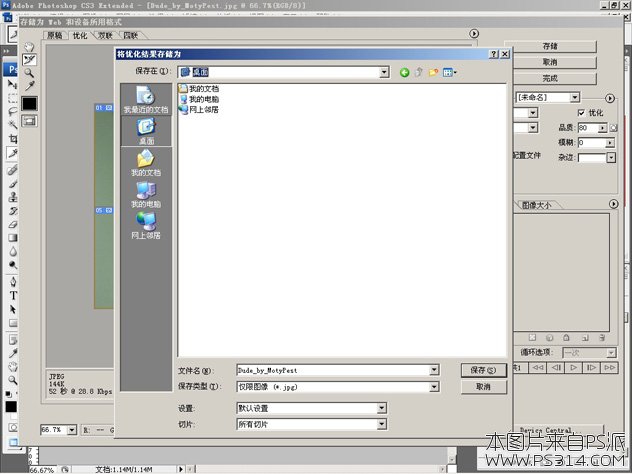Select Photoshop Crop tool in main toolbox
This screenshot has height=474, width=632.
pyautogui.click(x=13, y=139)
